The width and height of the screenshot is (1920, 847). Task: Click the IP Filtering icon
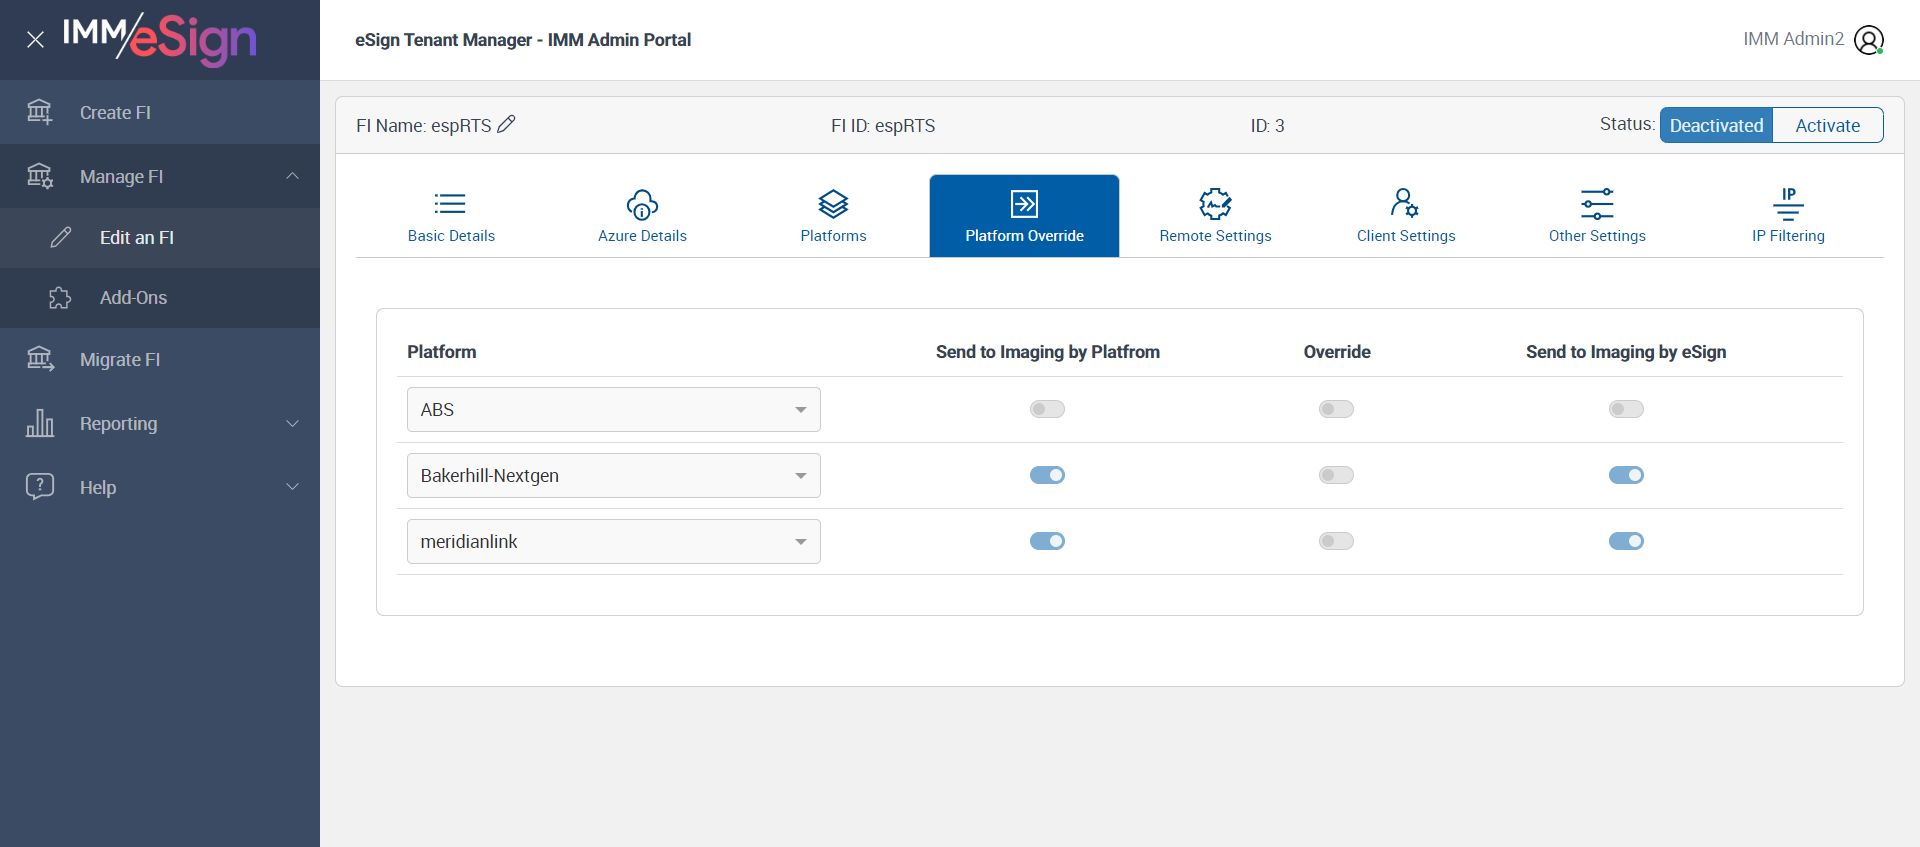pyautogui.click(x=1788, y=204)
